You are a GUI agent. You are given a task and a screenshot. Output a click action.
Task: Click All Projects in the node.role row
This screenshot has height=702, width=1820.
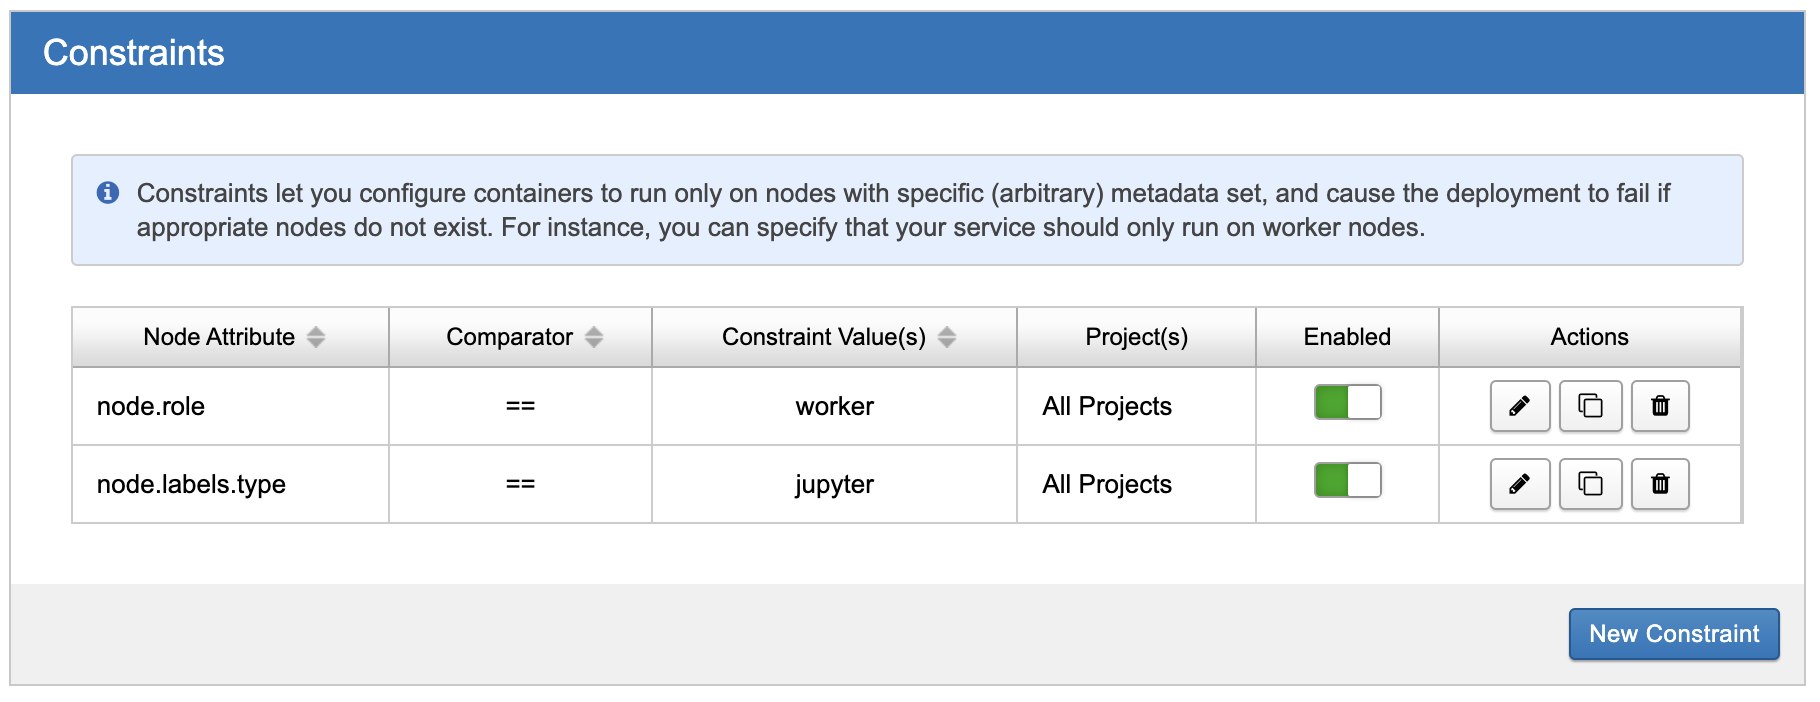pyautogui.click(x=1107, y=406)
